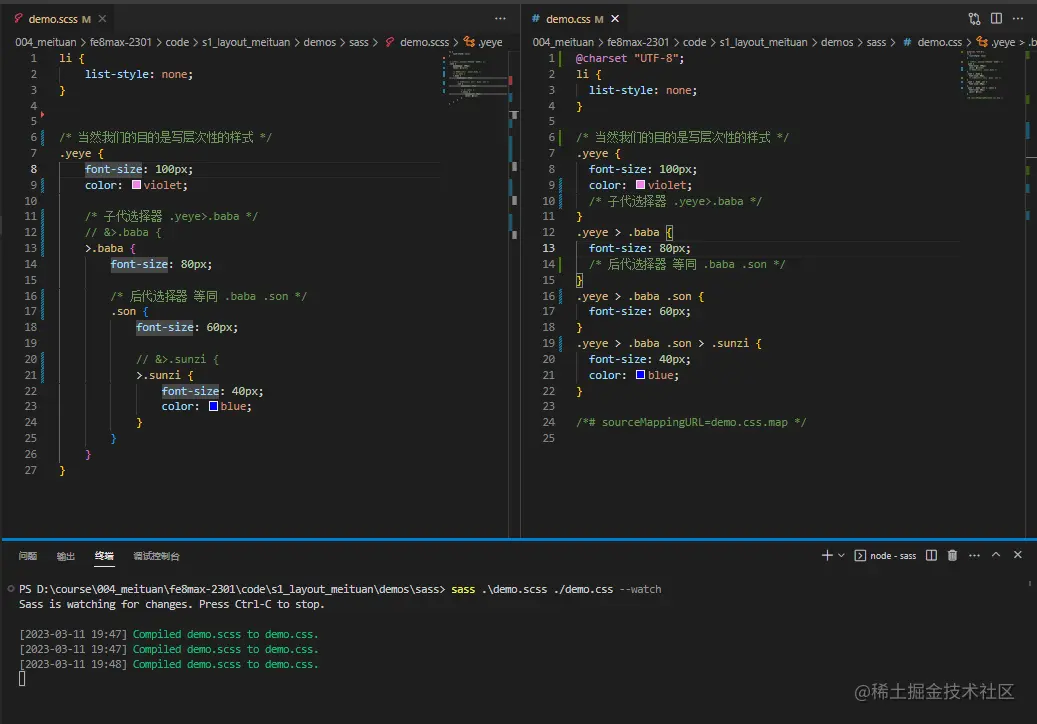Click the left editor minimap
The height and width of the screenshot is (724, 1037).
(474, 78)
